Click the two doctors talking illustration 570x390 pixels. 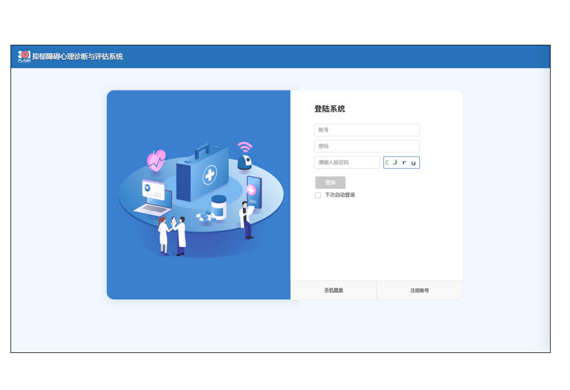click(x=172, y=236)
